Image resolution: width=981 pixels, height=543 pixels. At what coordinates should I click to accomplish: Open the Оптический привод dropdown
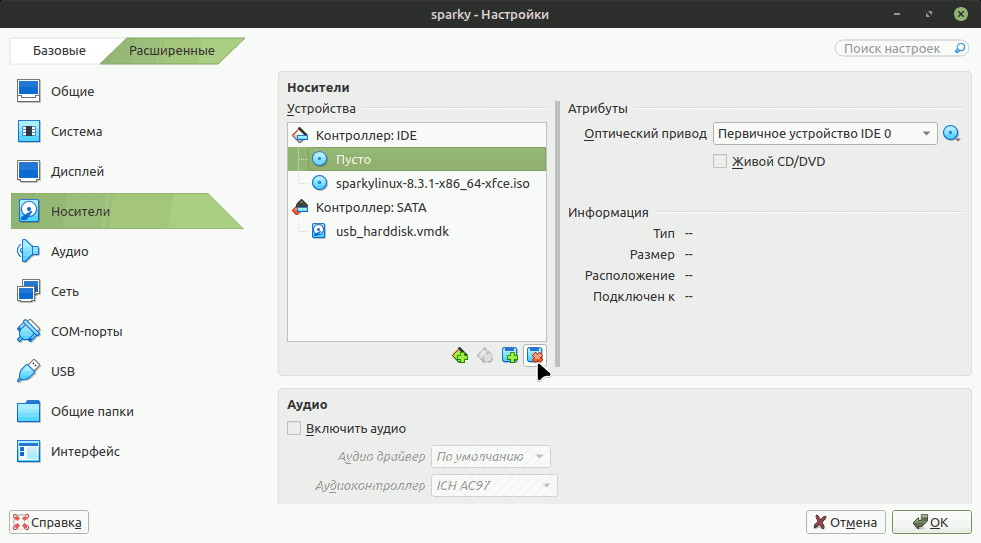pyautogui.click(x=825, y=134)
